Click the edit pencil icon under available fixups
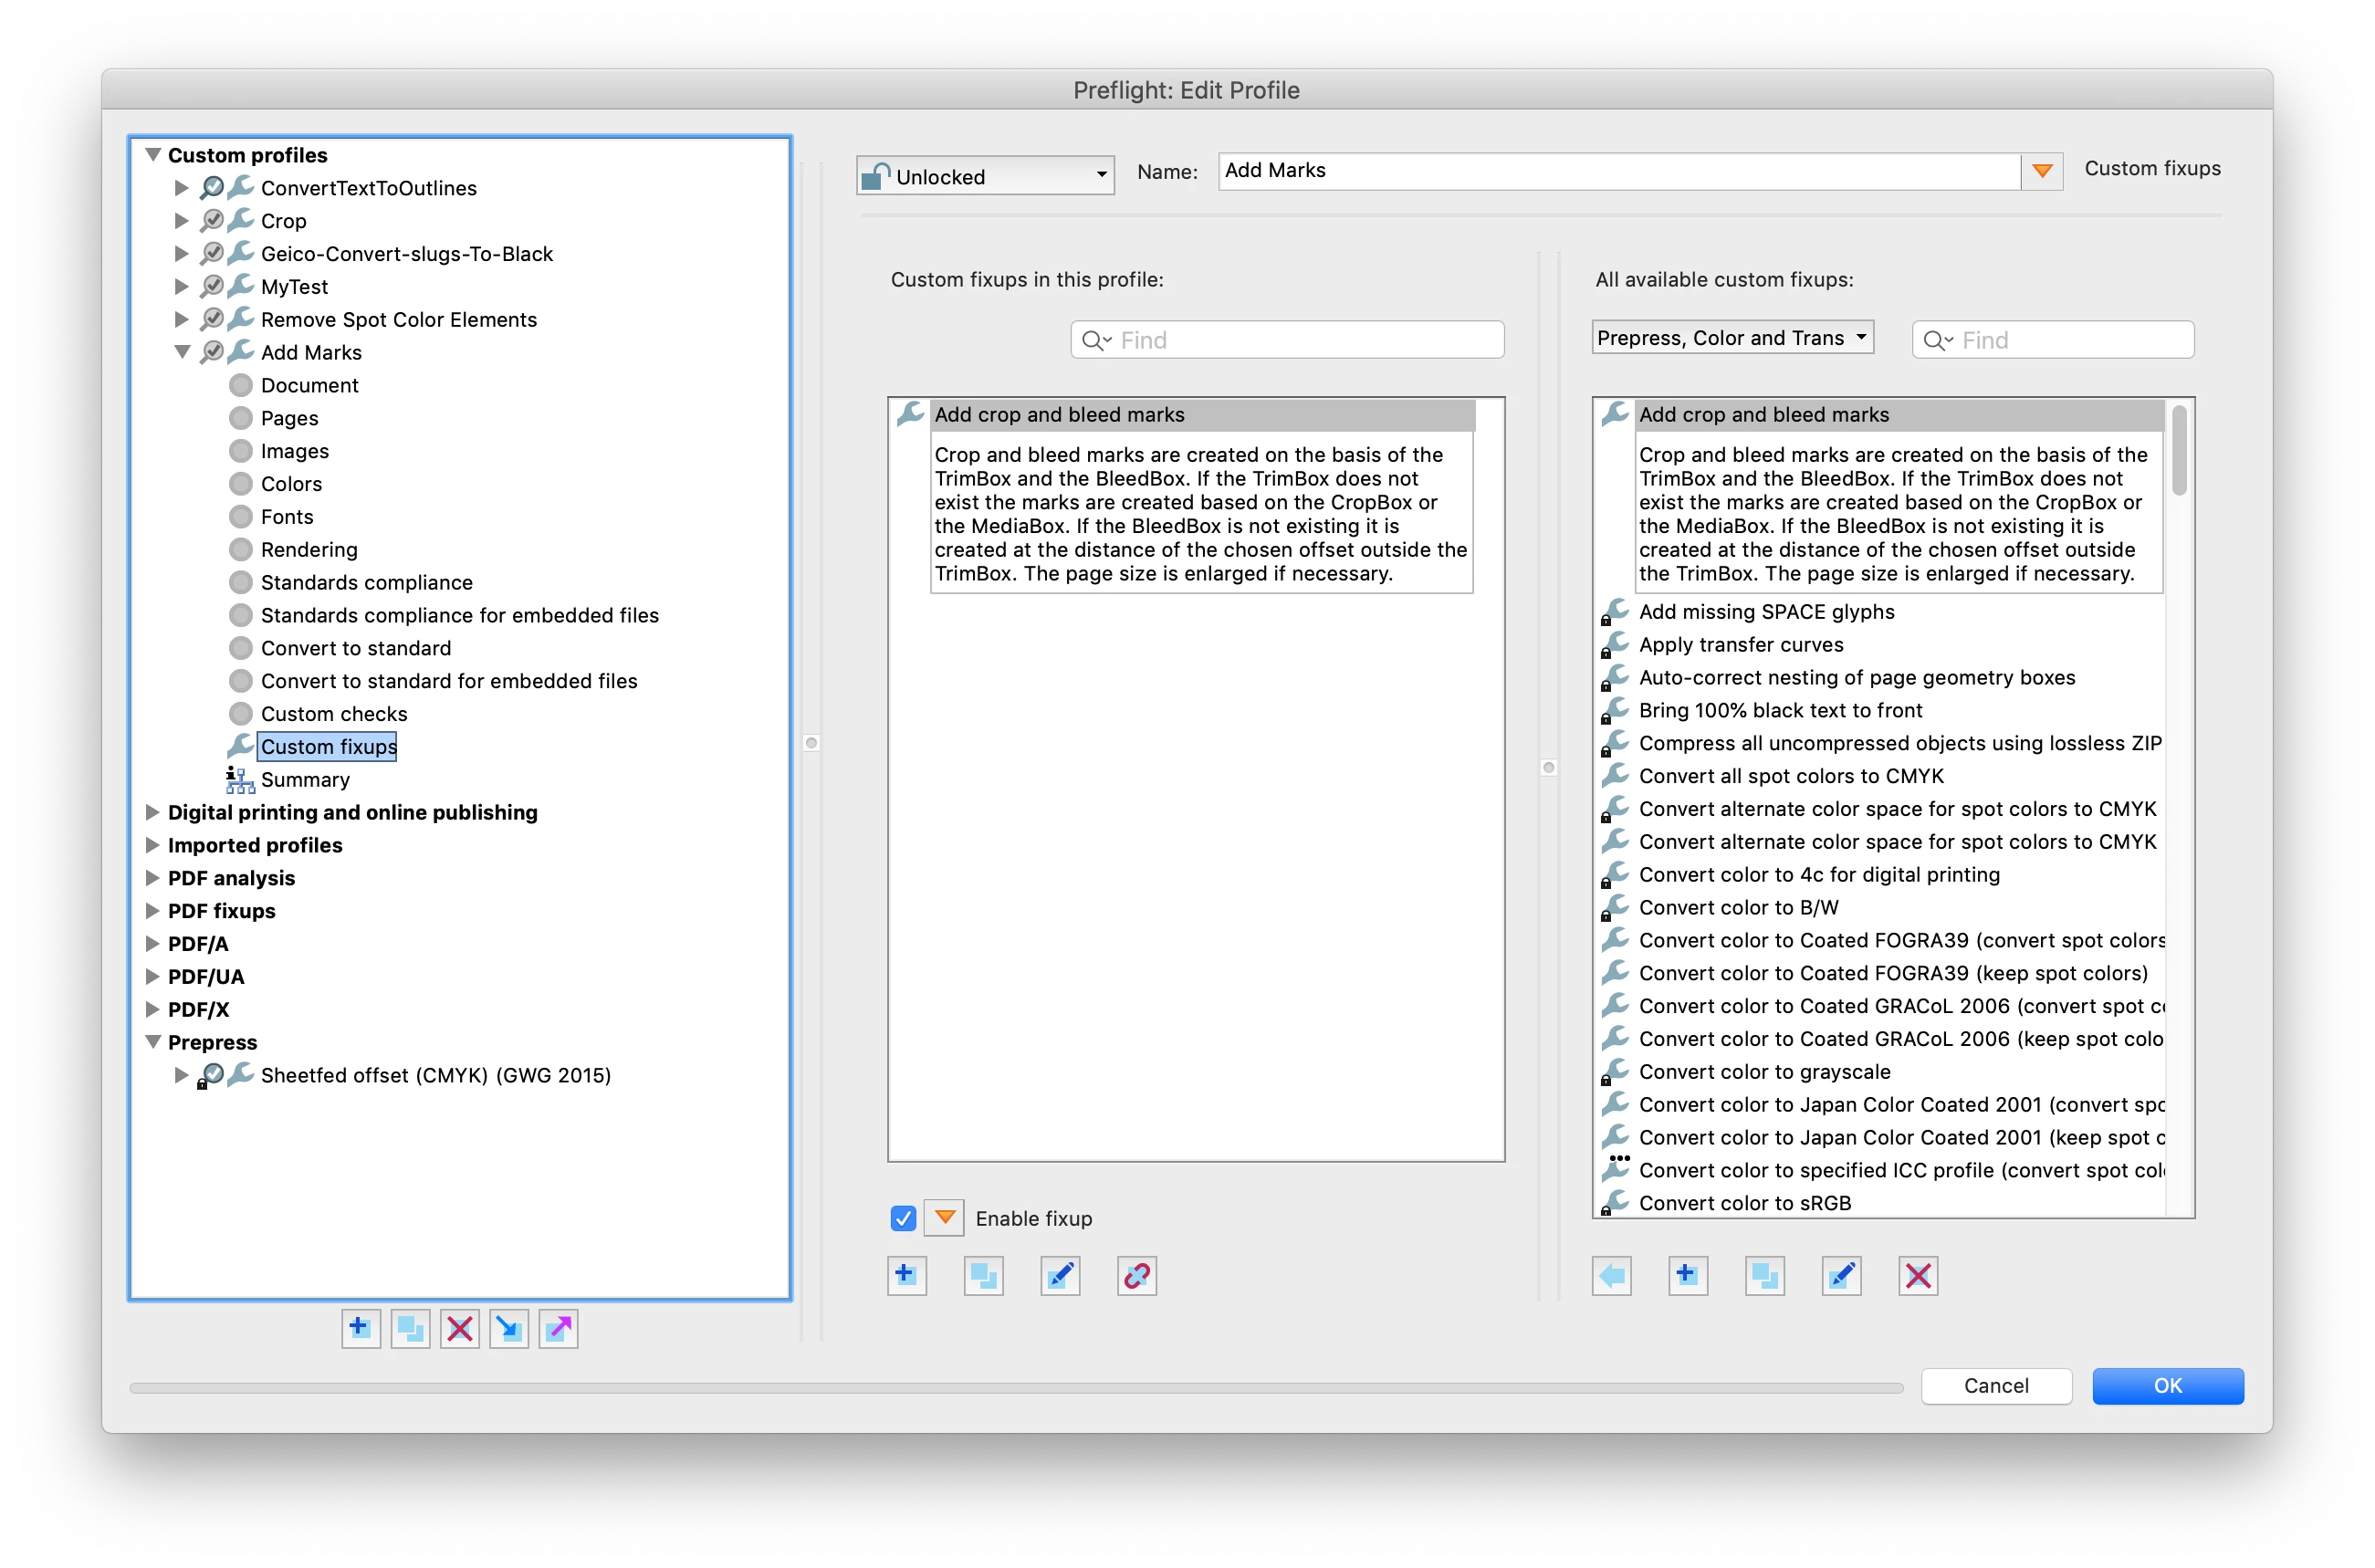 click(x=1841, y=1276)
